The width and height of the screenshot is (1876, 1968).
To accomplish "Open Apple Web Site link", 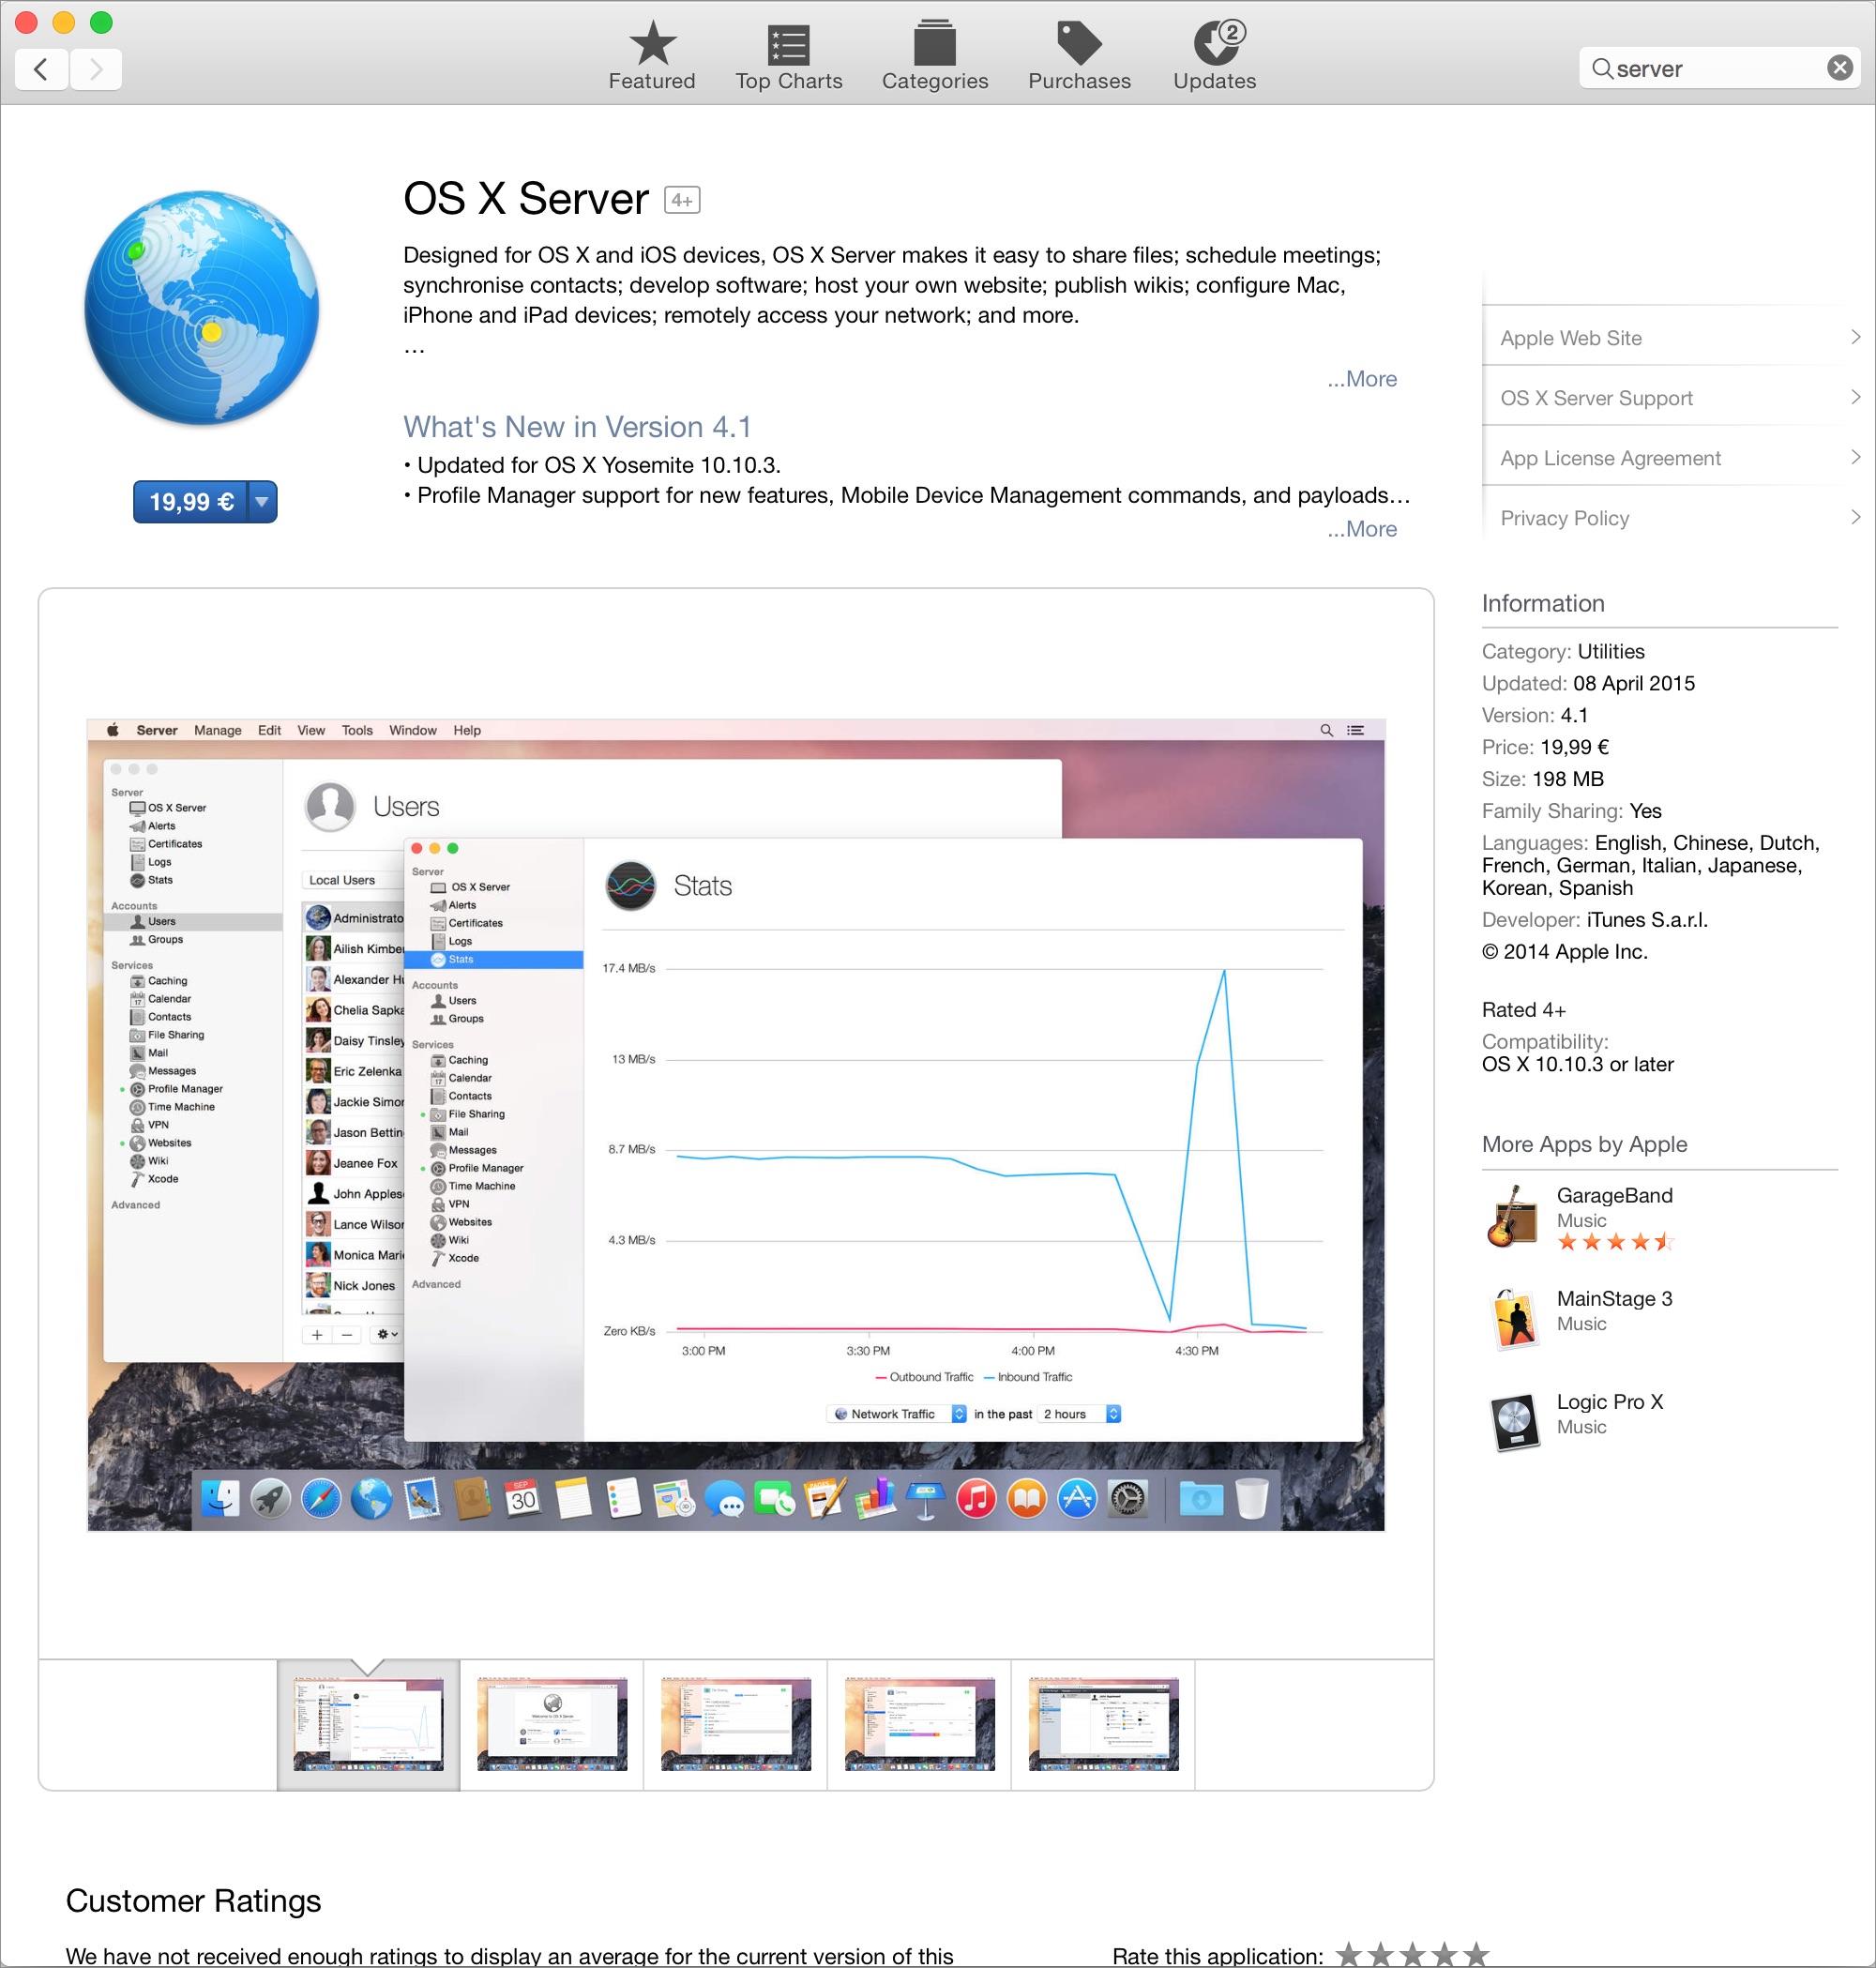I will 1570,338.
